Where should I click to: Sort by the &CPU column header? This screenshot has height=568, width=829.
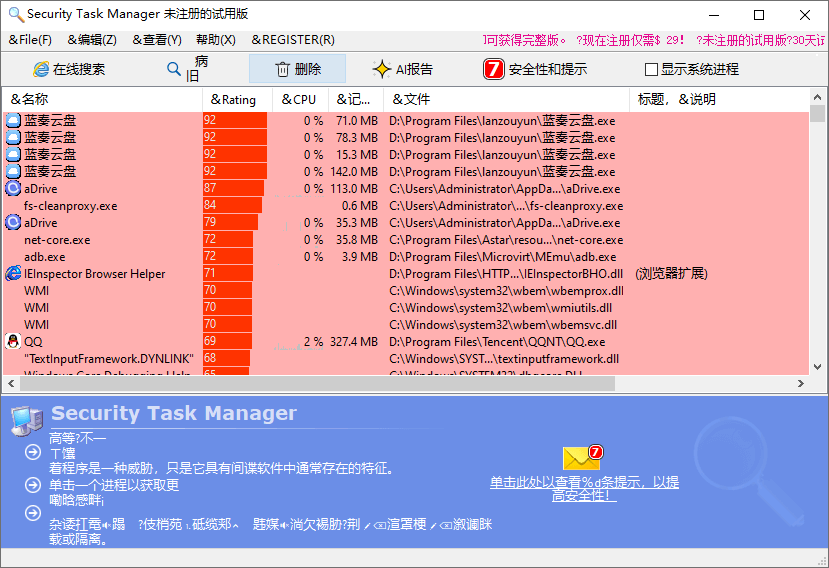pyautogui.click(x=300, y=99)
